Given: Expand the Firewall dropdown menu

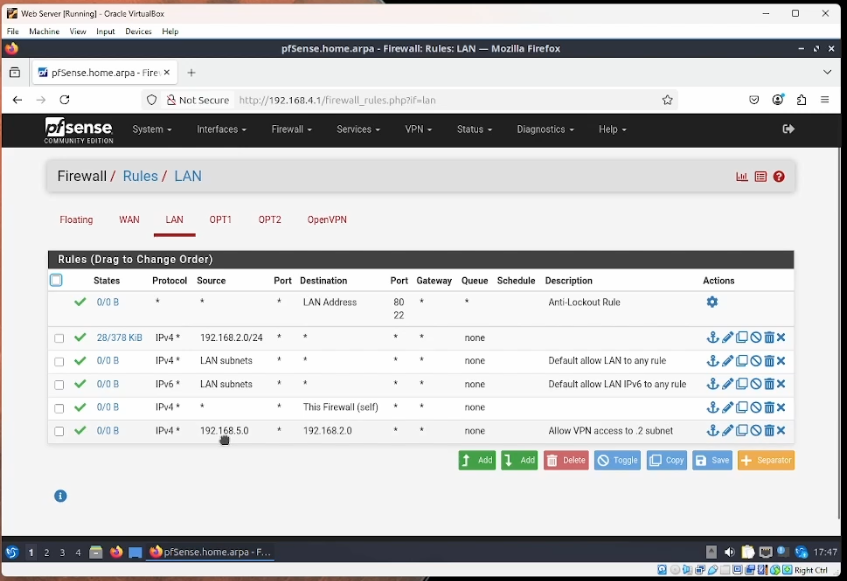Looking at the screenshot, I should 291,130.
